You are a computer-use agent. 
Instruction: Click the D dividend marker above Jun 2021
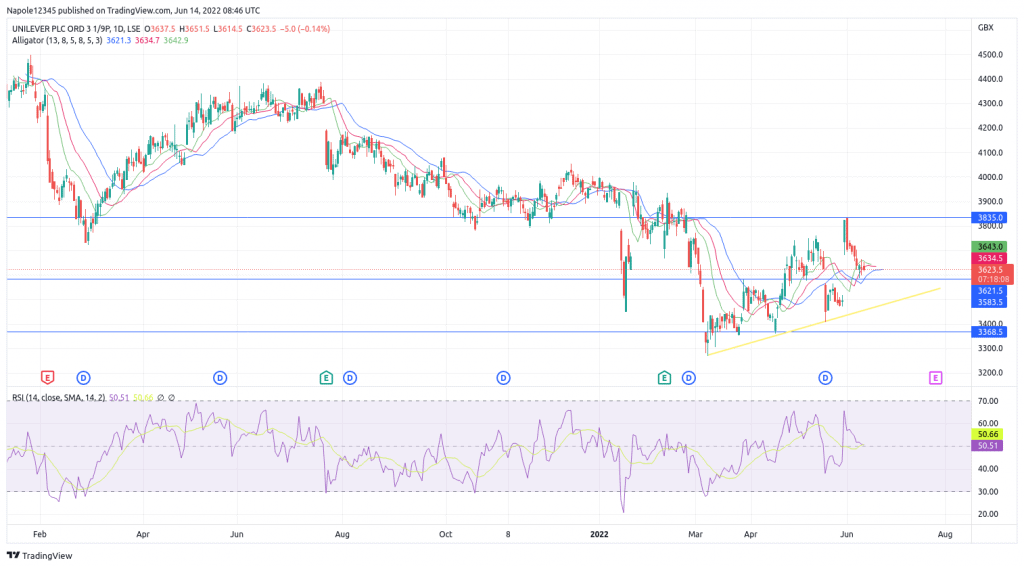pos(220,378)
